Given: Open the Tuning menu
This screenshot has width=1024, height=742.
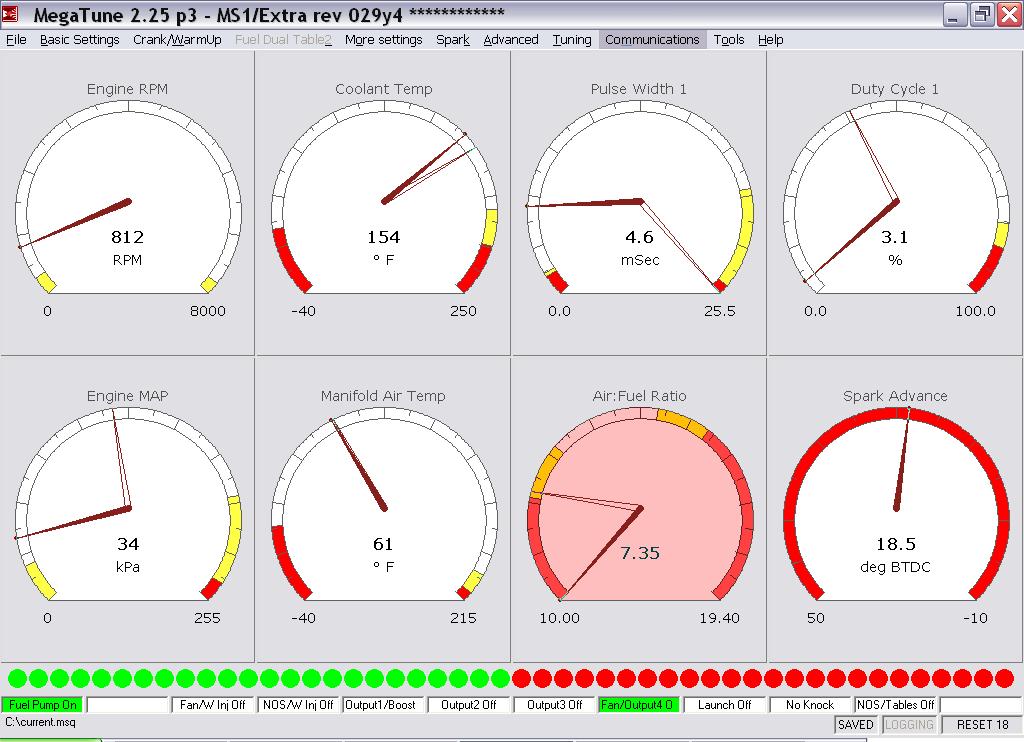Looking at the screenshot, I should pyautogui.click(x=571, y=40).
